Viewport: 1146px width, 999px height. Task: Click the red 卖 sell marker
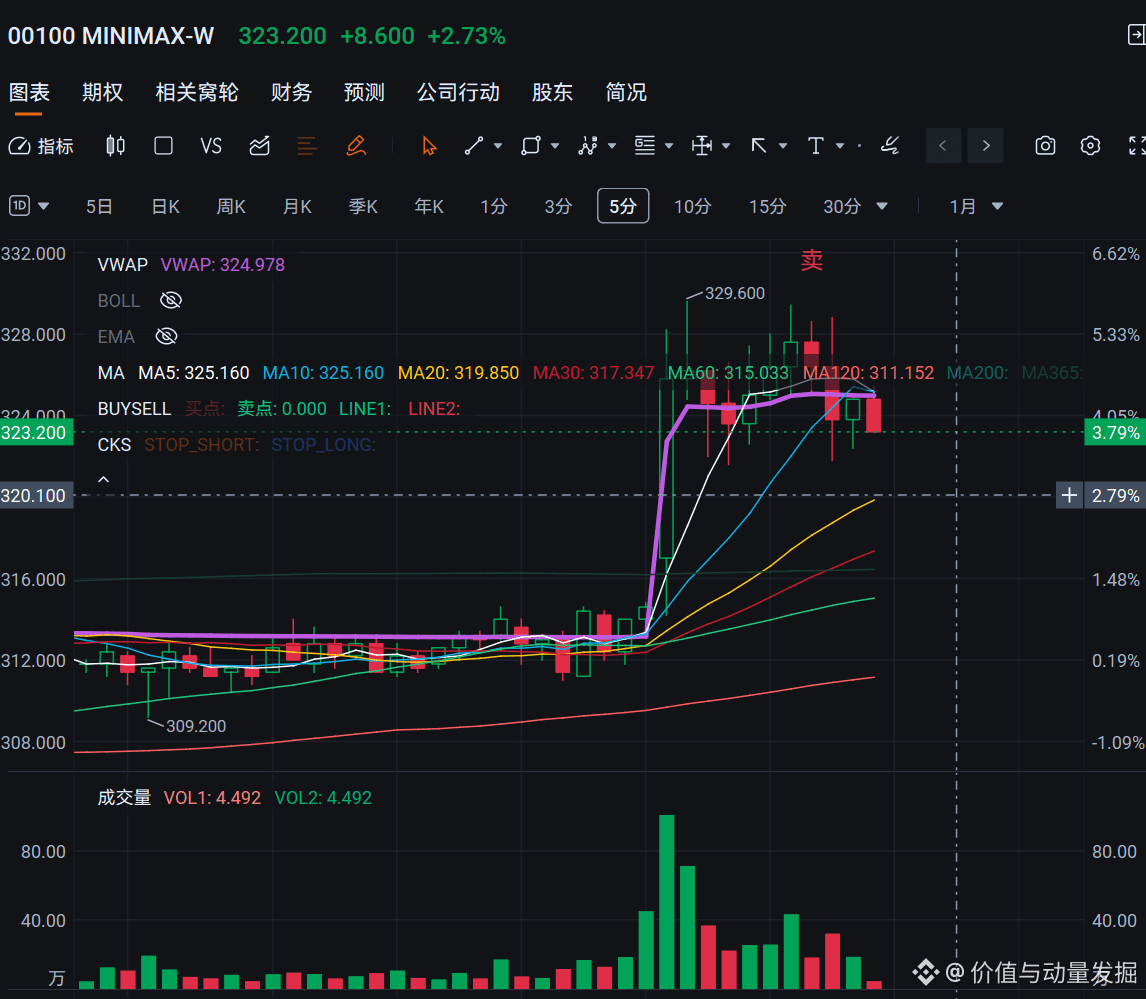(x=812, y=260)
